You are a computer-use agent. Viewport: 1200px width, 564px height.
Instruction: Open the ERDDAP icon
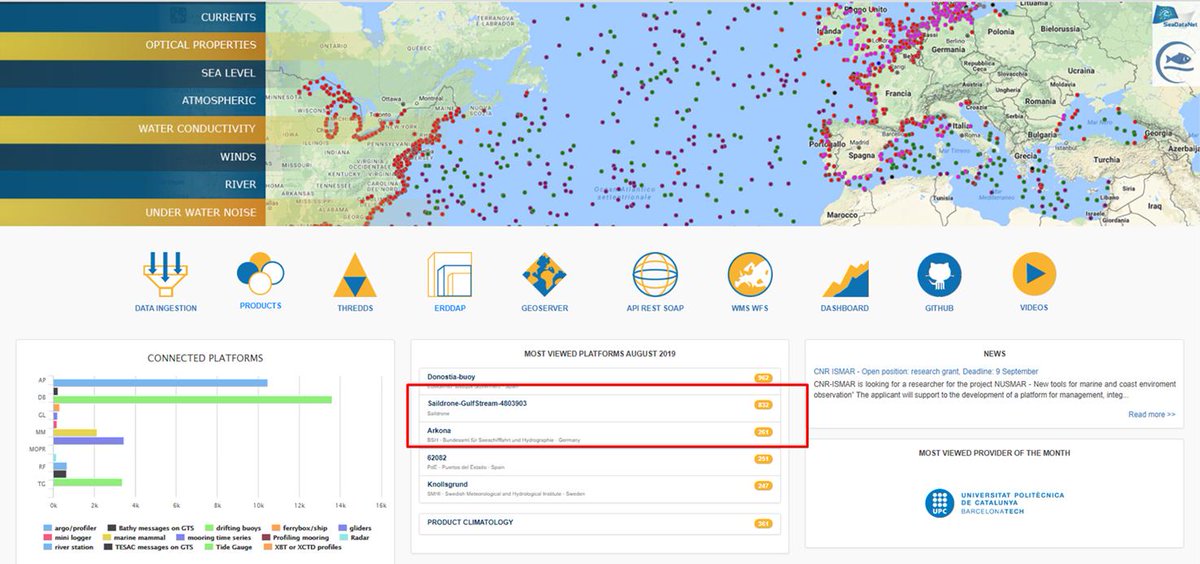(449, 275)
